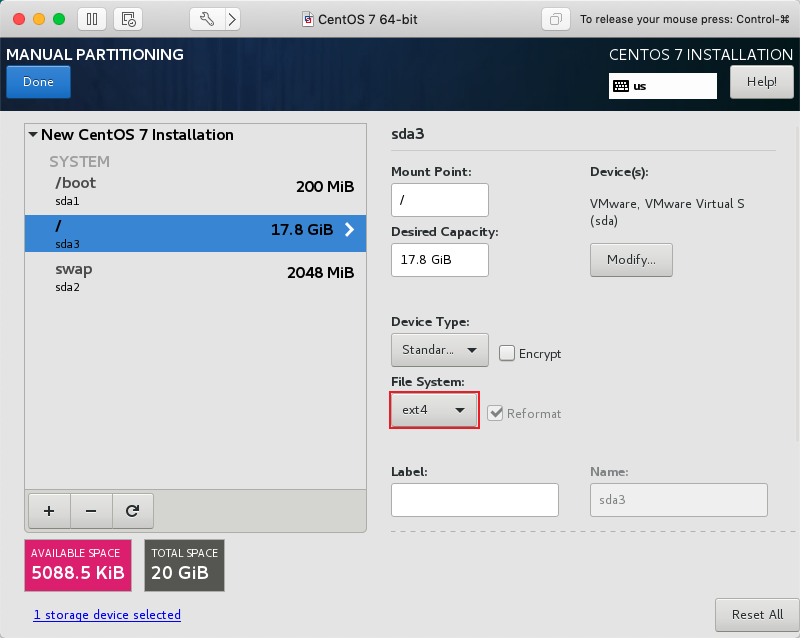Click the AVAILABLE SPACE 5088.5 KiB box
This screenshot has height=638, width=800.
coord(78,566)
